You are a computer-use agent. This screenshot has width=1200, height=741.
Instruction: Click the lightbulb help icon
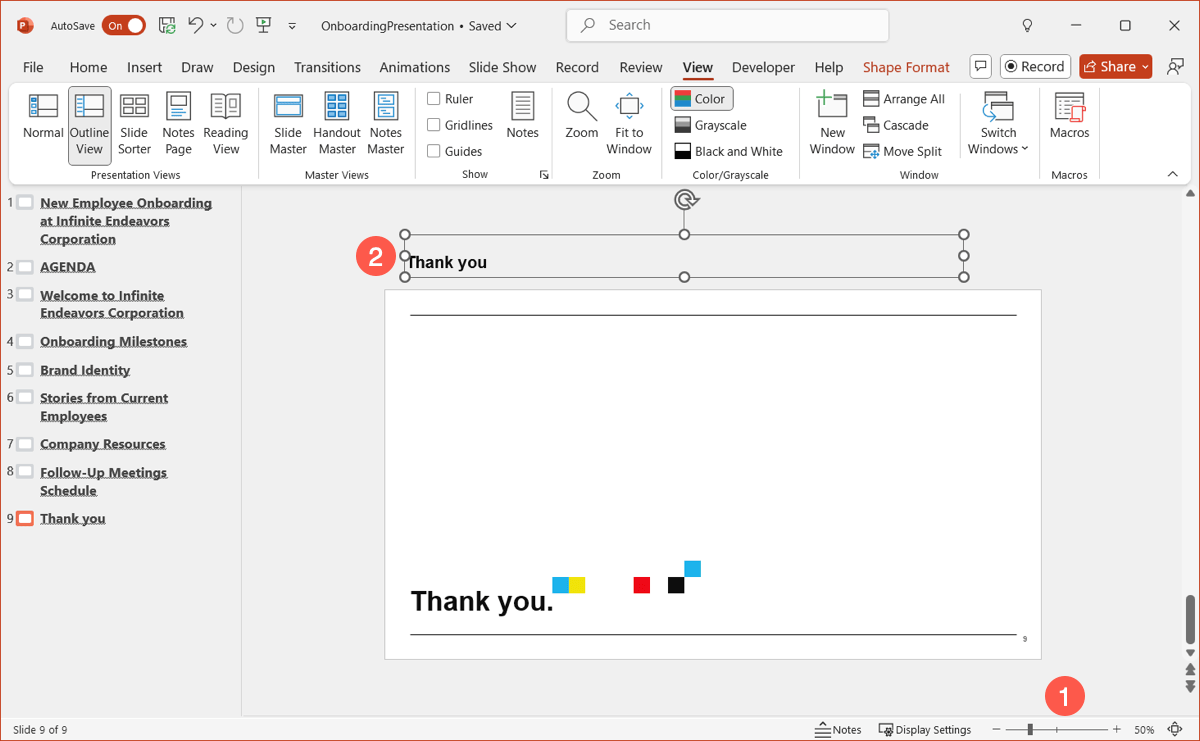click(x=1027, y=25)
